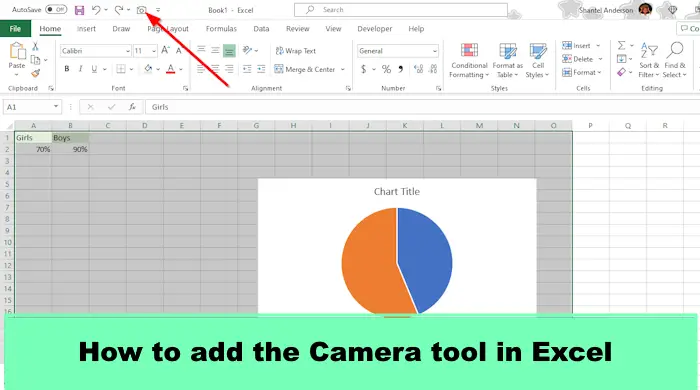The height and width of the screenshot is (390, 700).
Task: Click in the formula bar showing Girls
Action: [x=422, y=107]
